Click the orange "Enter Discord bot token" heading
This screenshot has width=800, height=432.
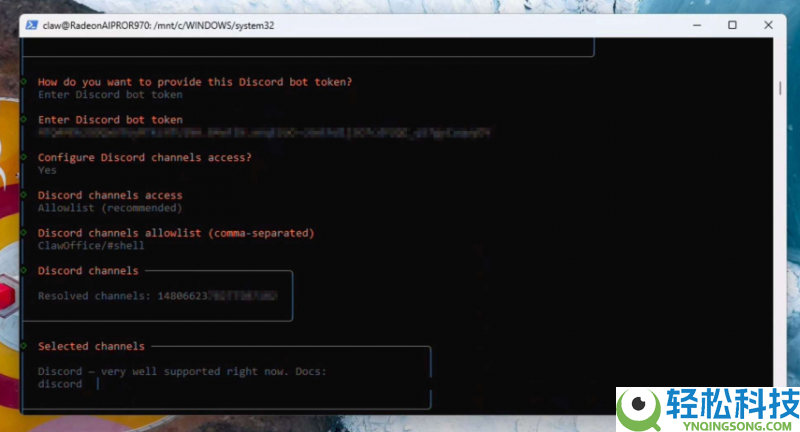[x=110, y=119]
